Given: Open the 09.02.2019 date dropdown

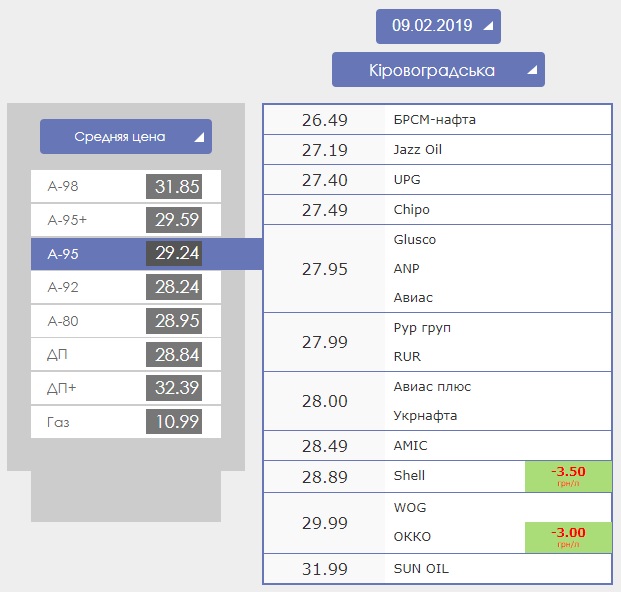Looking at the screenshot, I should [438, 26].
